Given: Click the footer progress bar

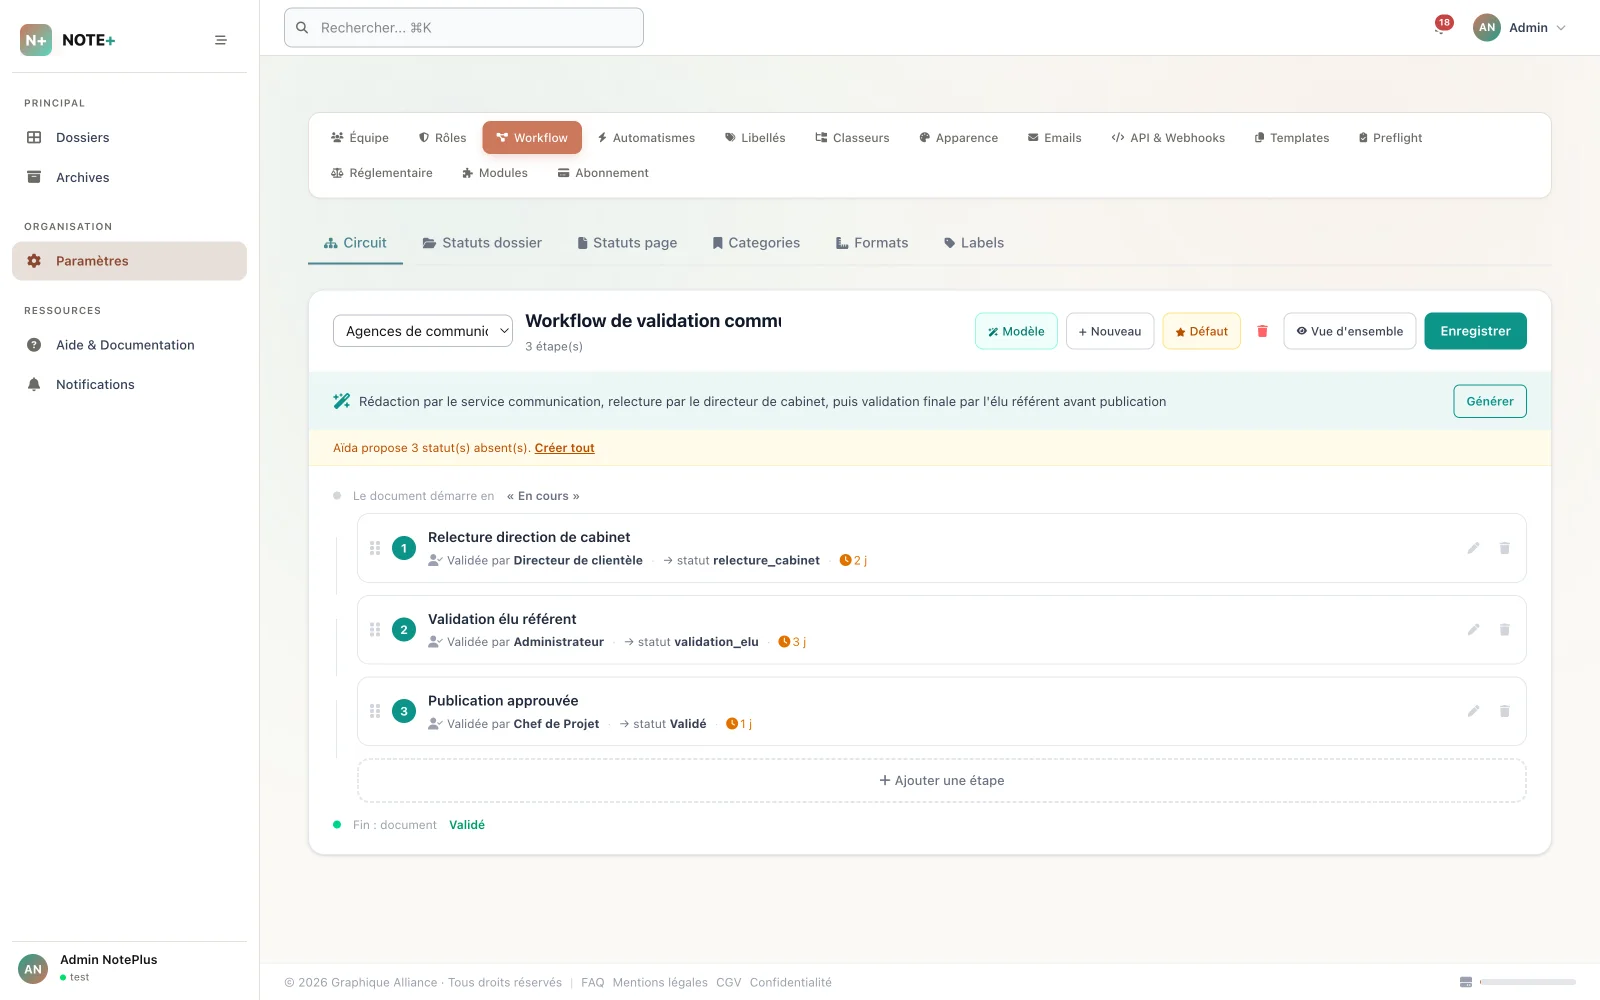Looking at the screenshot, I should point(1528,982).
